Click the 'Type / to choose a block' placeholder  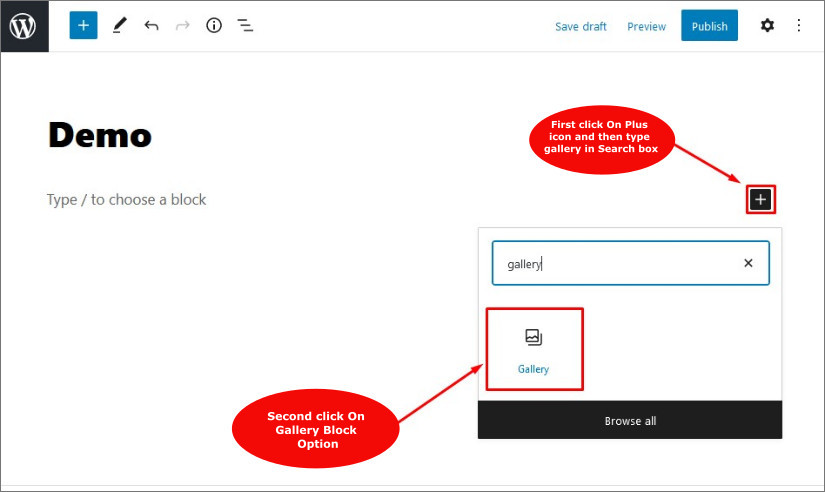[126, 200]
